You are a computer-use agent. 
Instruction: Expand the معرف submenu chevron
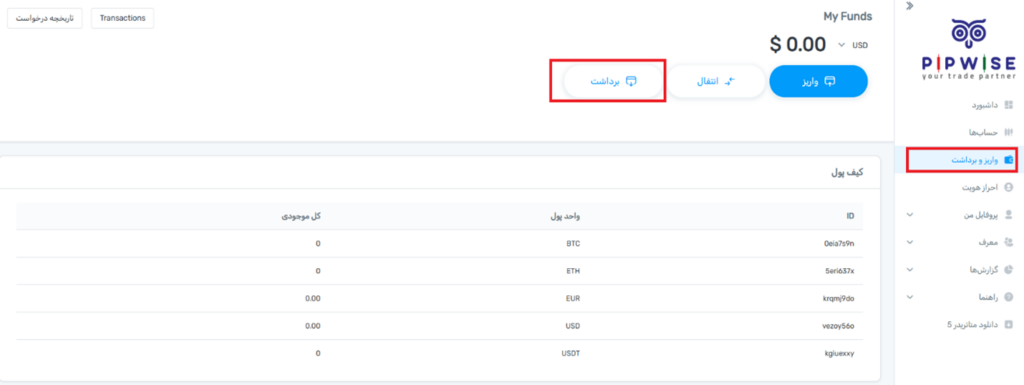coord(910,242)
